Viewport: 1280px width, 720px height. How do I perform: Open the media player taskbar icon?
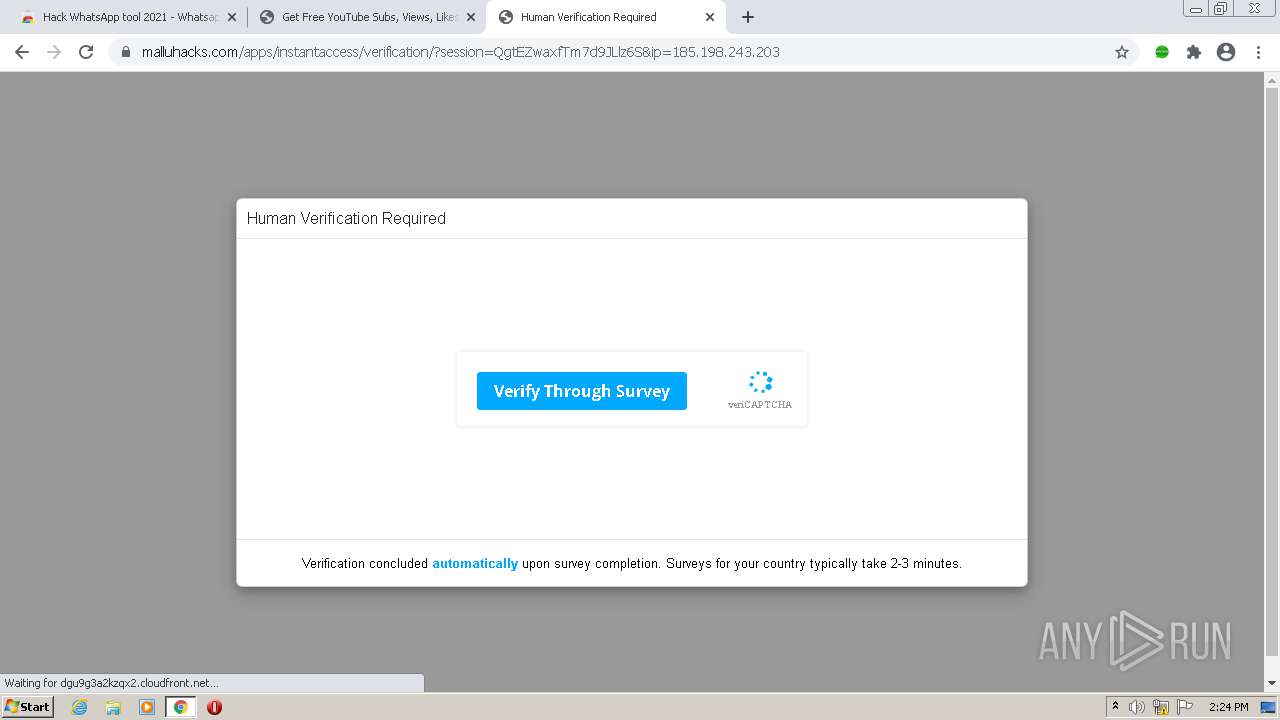147,707
